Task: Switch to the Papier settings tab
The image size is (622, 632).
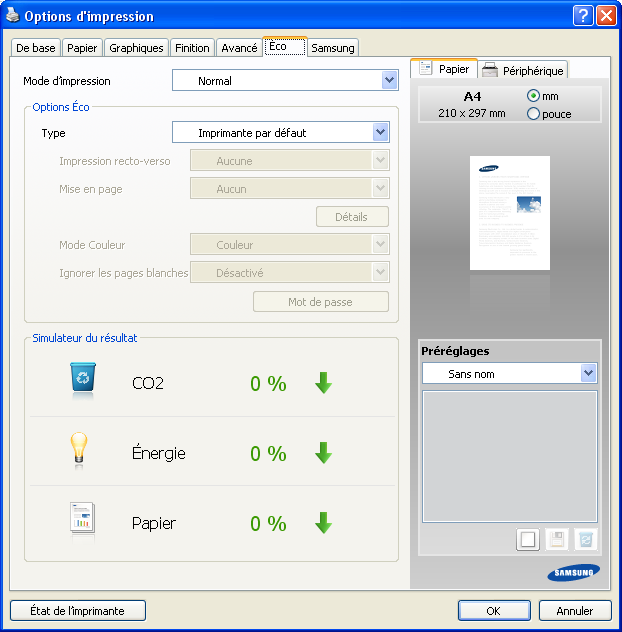Action: [82, 48]
